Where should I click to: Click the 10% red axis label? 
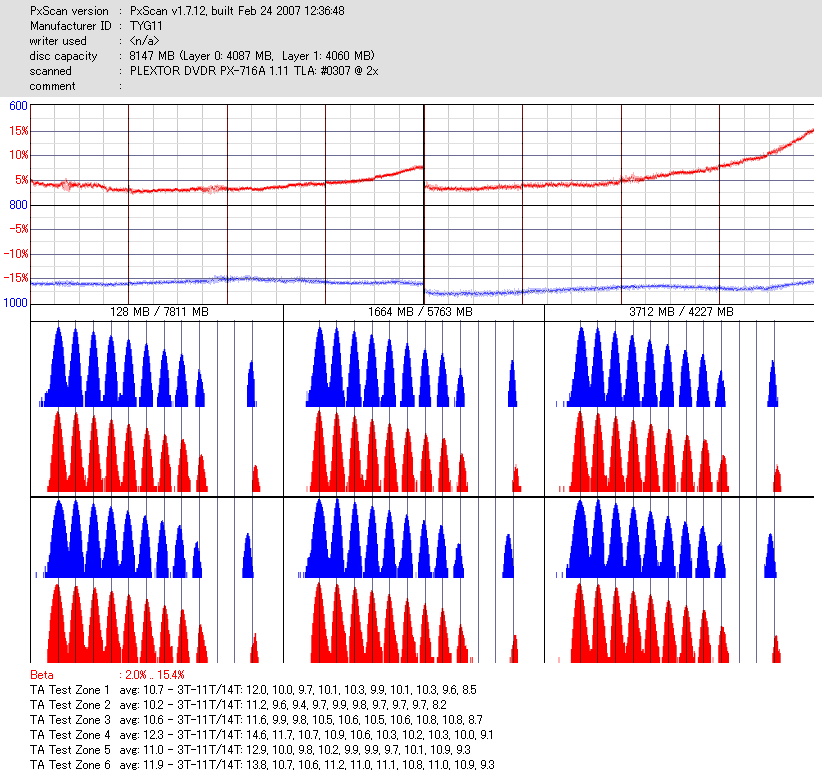pos(19,155)
